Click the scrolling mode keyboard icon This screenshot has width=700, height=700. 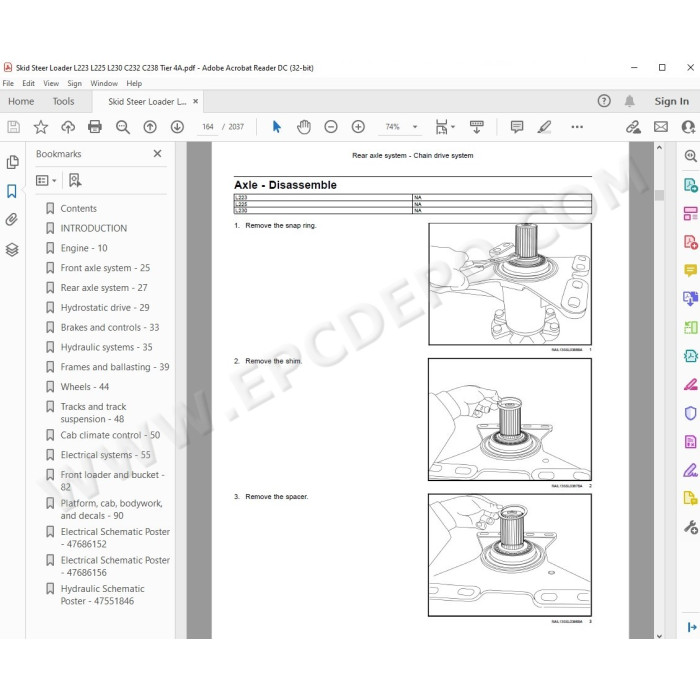[476, 127]
